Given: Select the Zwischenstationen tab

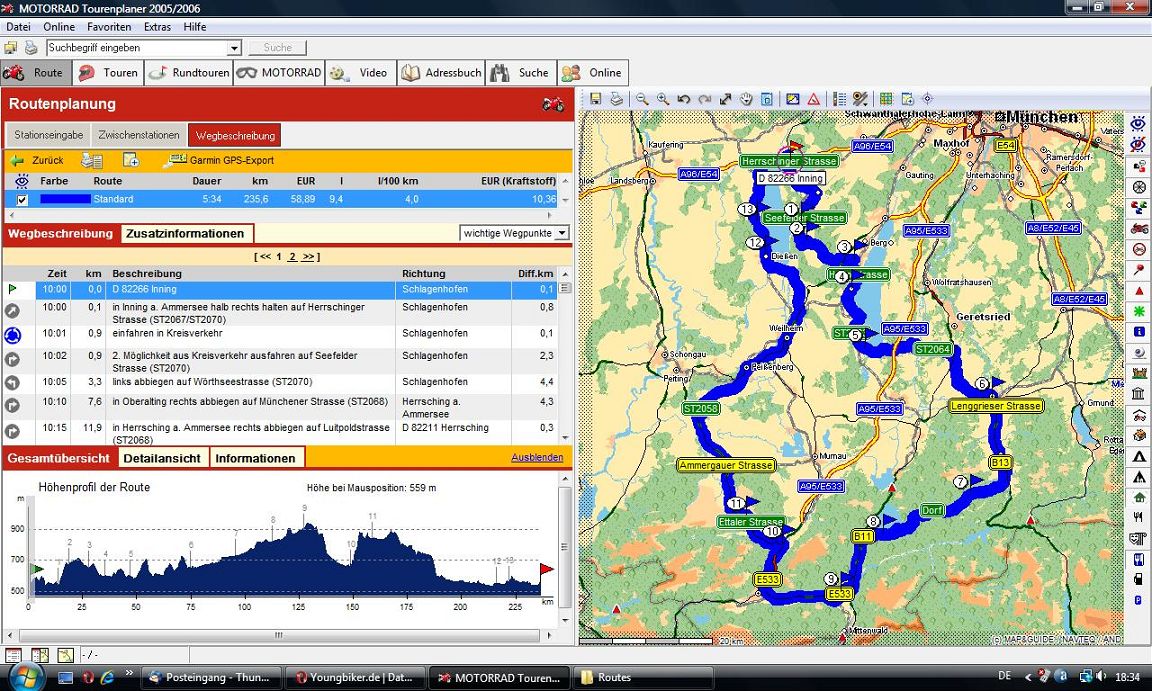Looking at the screenshot, I should tap(139, 135).
